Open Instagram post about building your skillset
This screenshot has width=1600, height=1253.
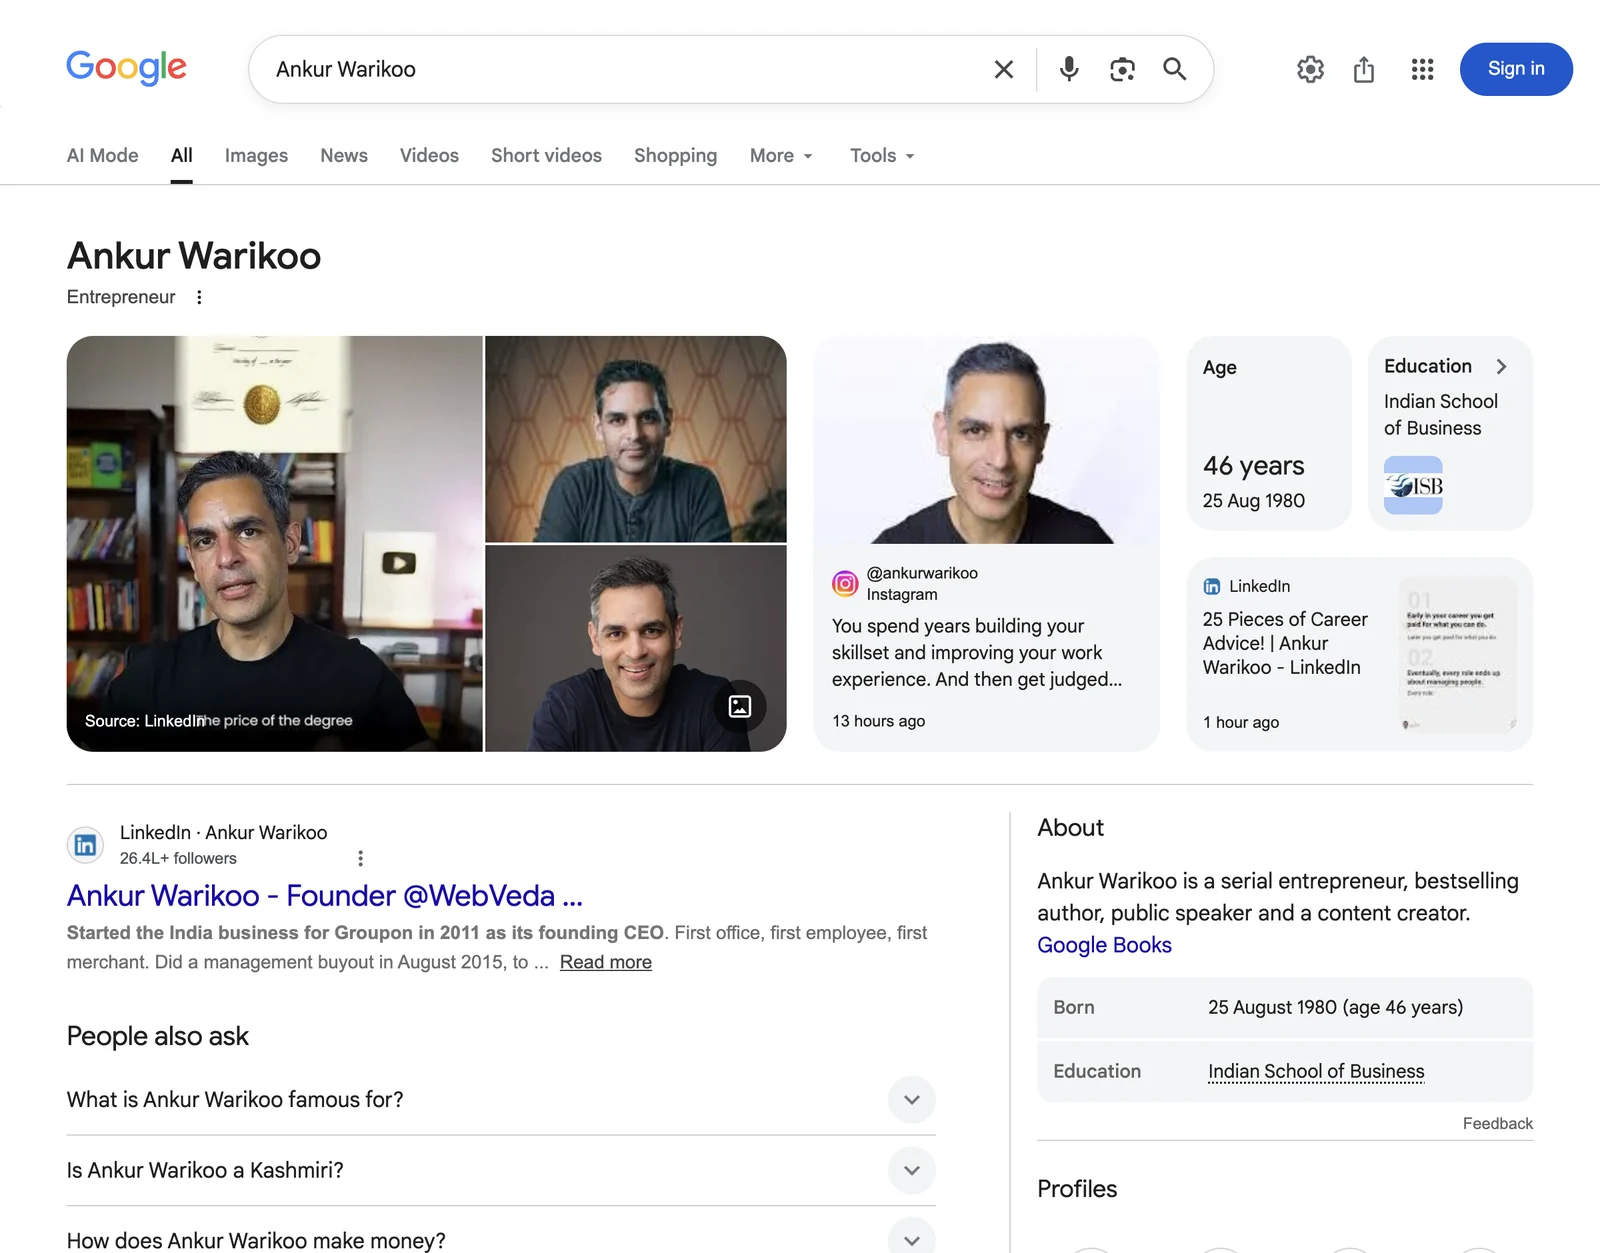[x=977, y=652]
